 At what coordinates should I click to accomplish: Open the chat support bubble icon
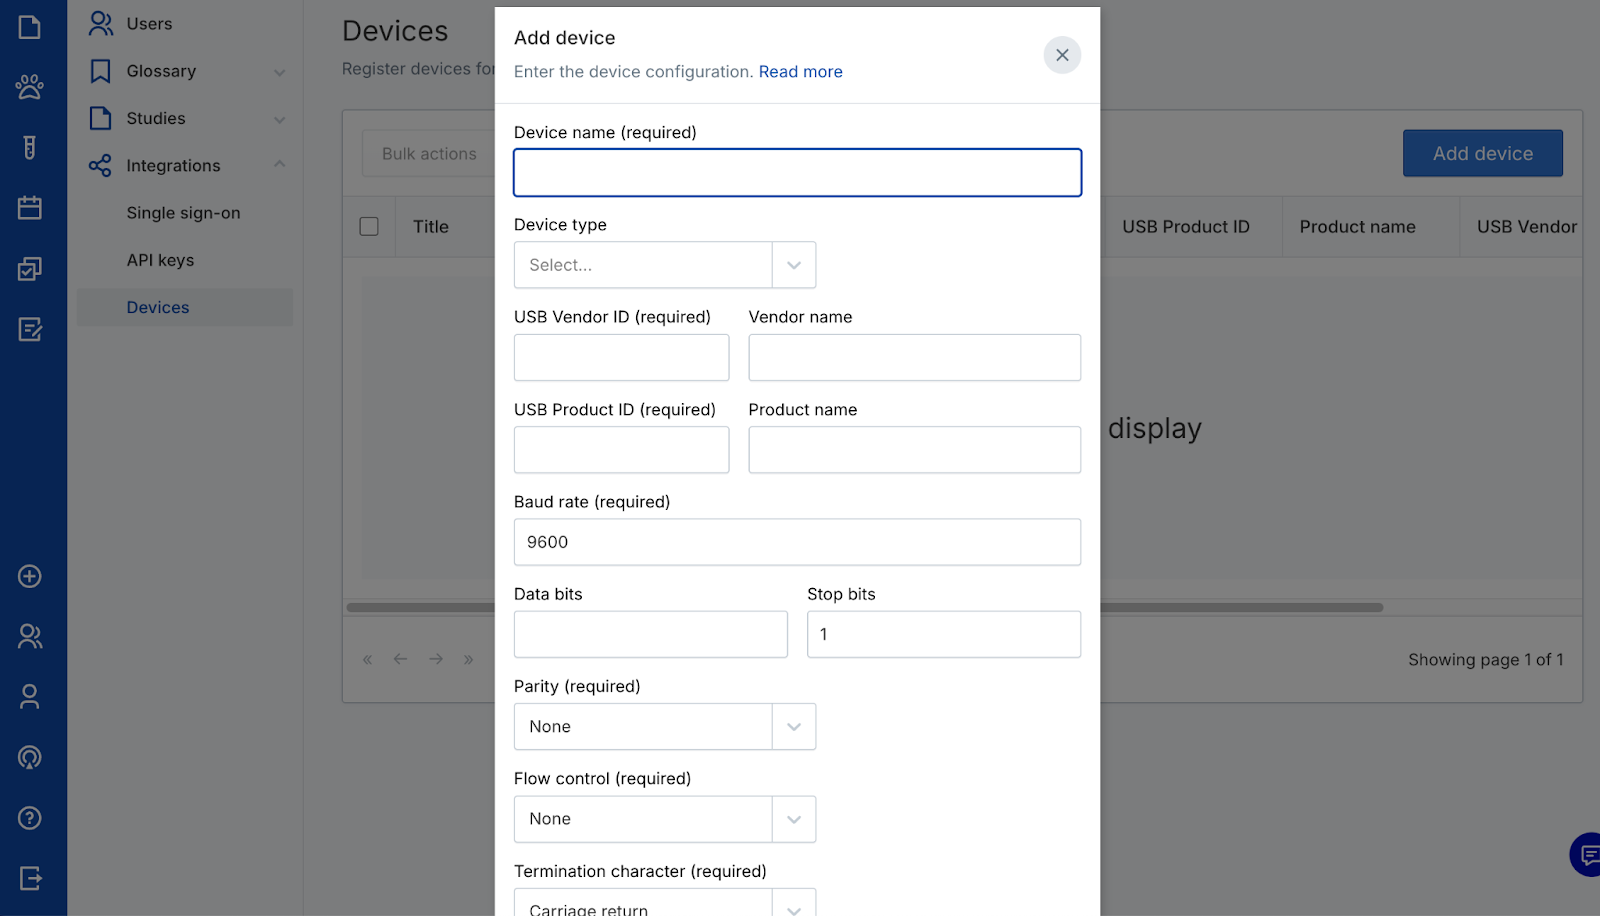click(1586, 855)
